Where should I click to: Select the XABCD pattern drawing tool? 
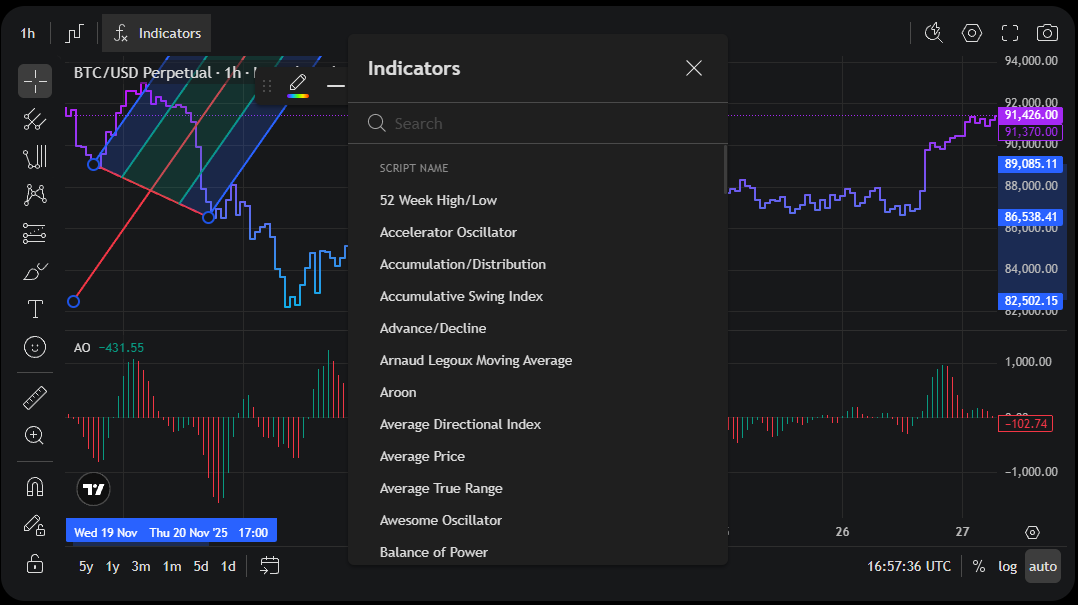tap(35, 195)
